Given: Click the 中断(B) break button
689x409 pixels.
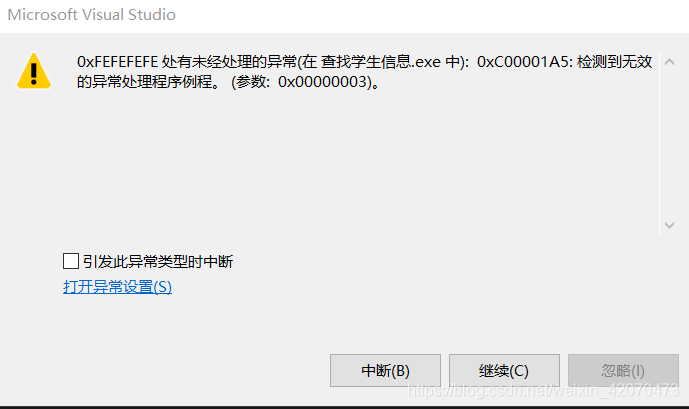Looking at the screenshot, I should (x=385, y=370).
